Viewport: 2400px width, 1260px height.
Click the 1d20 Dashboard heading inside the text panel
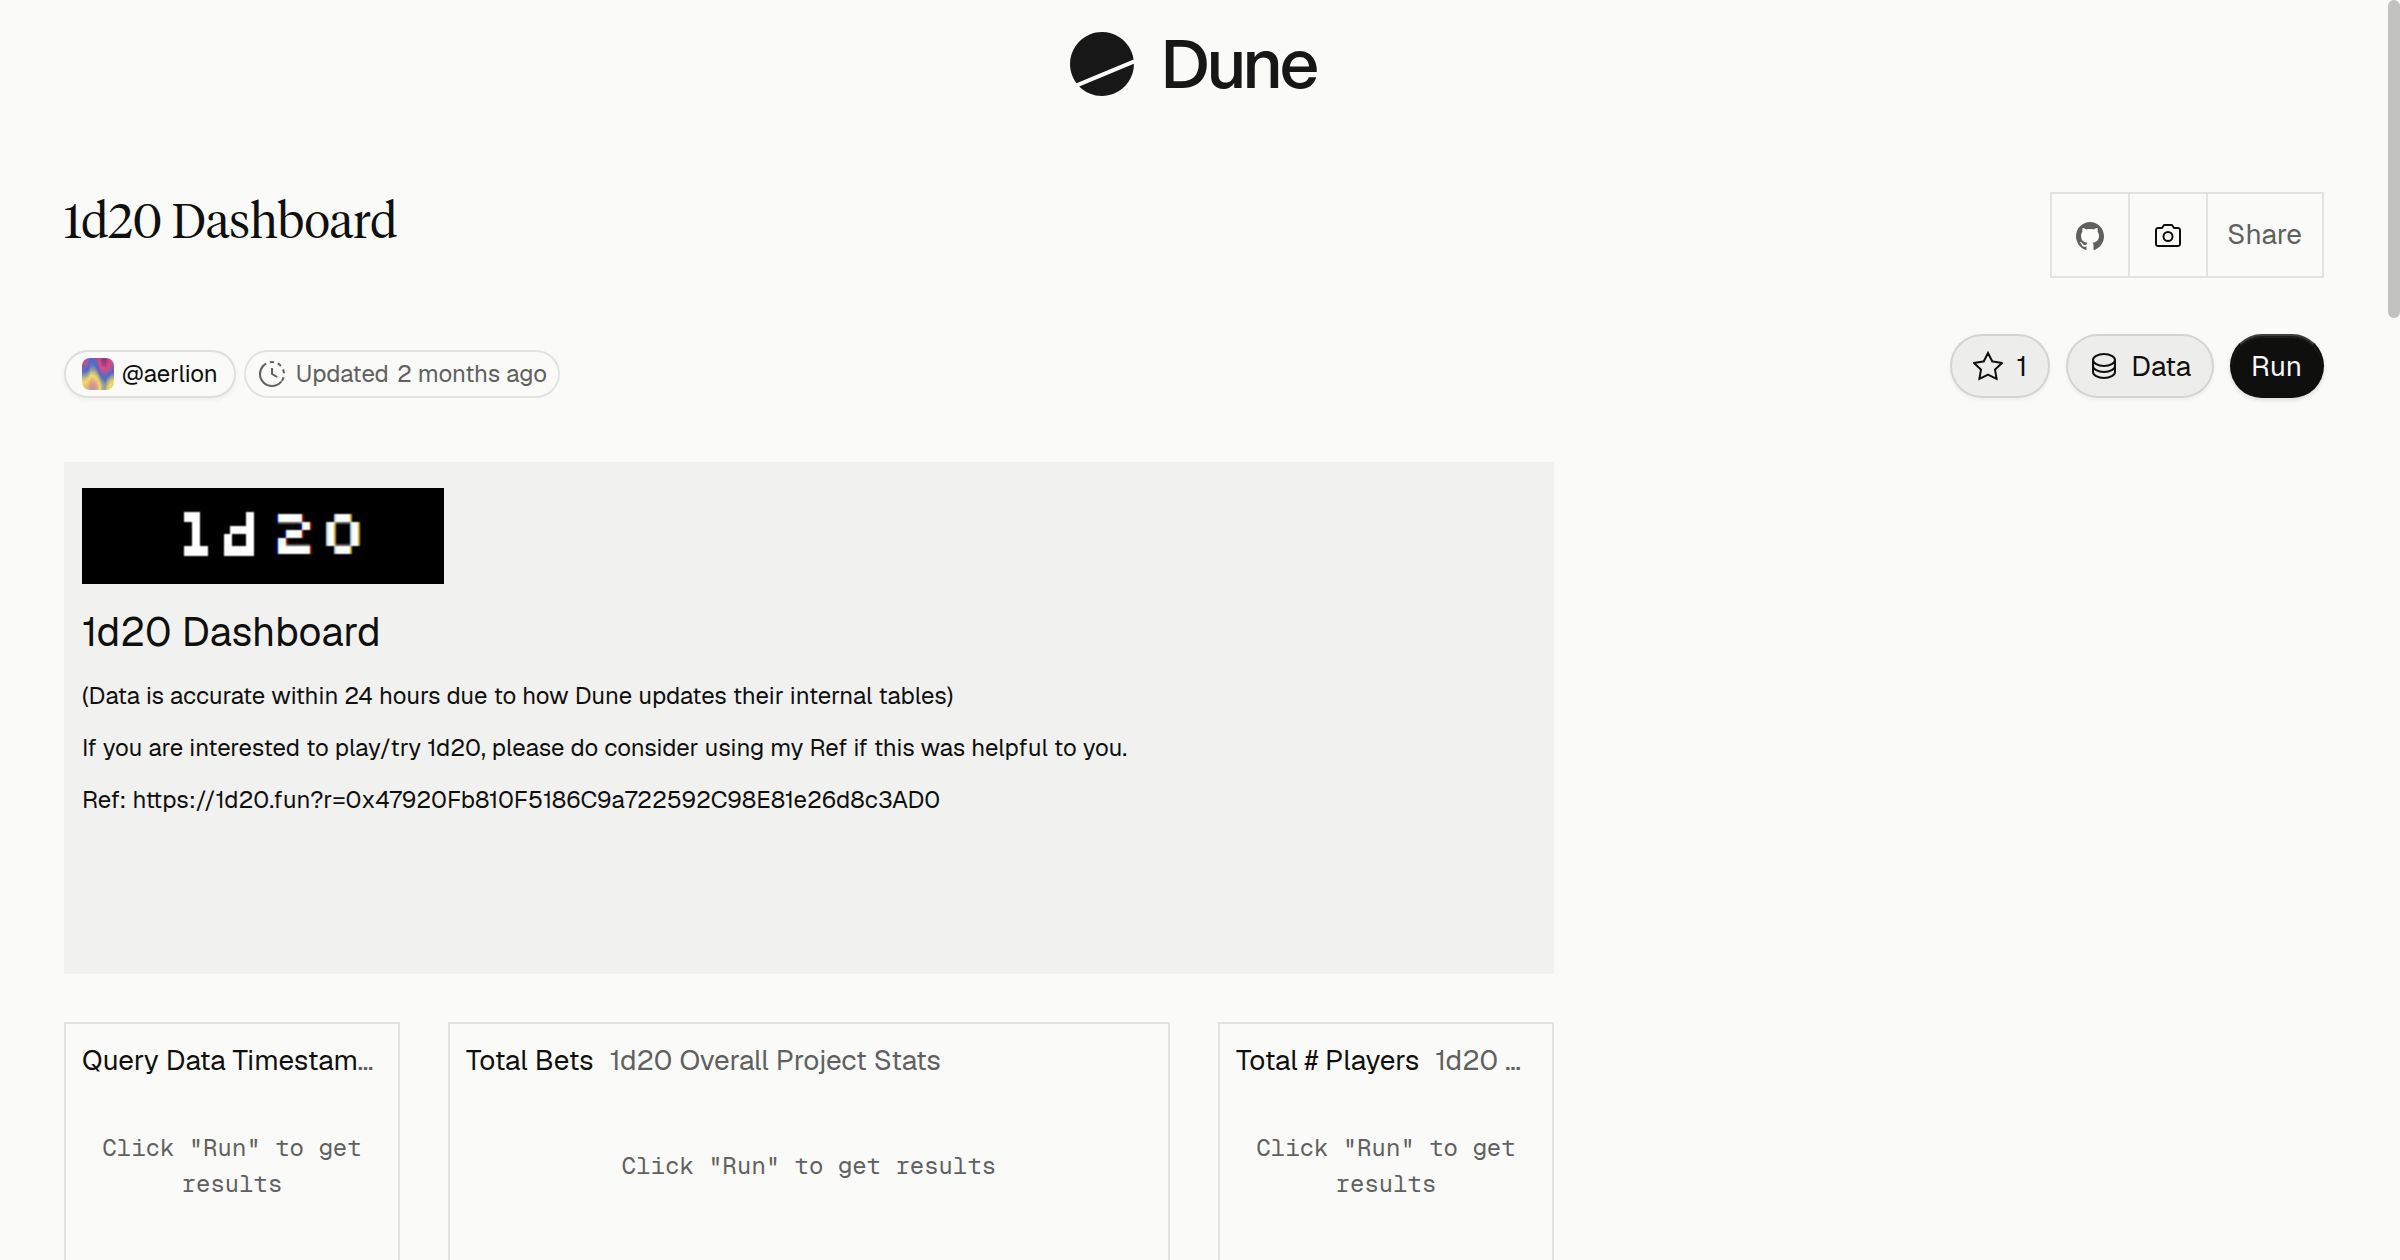coord(231,632)
